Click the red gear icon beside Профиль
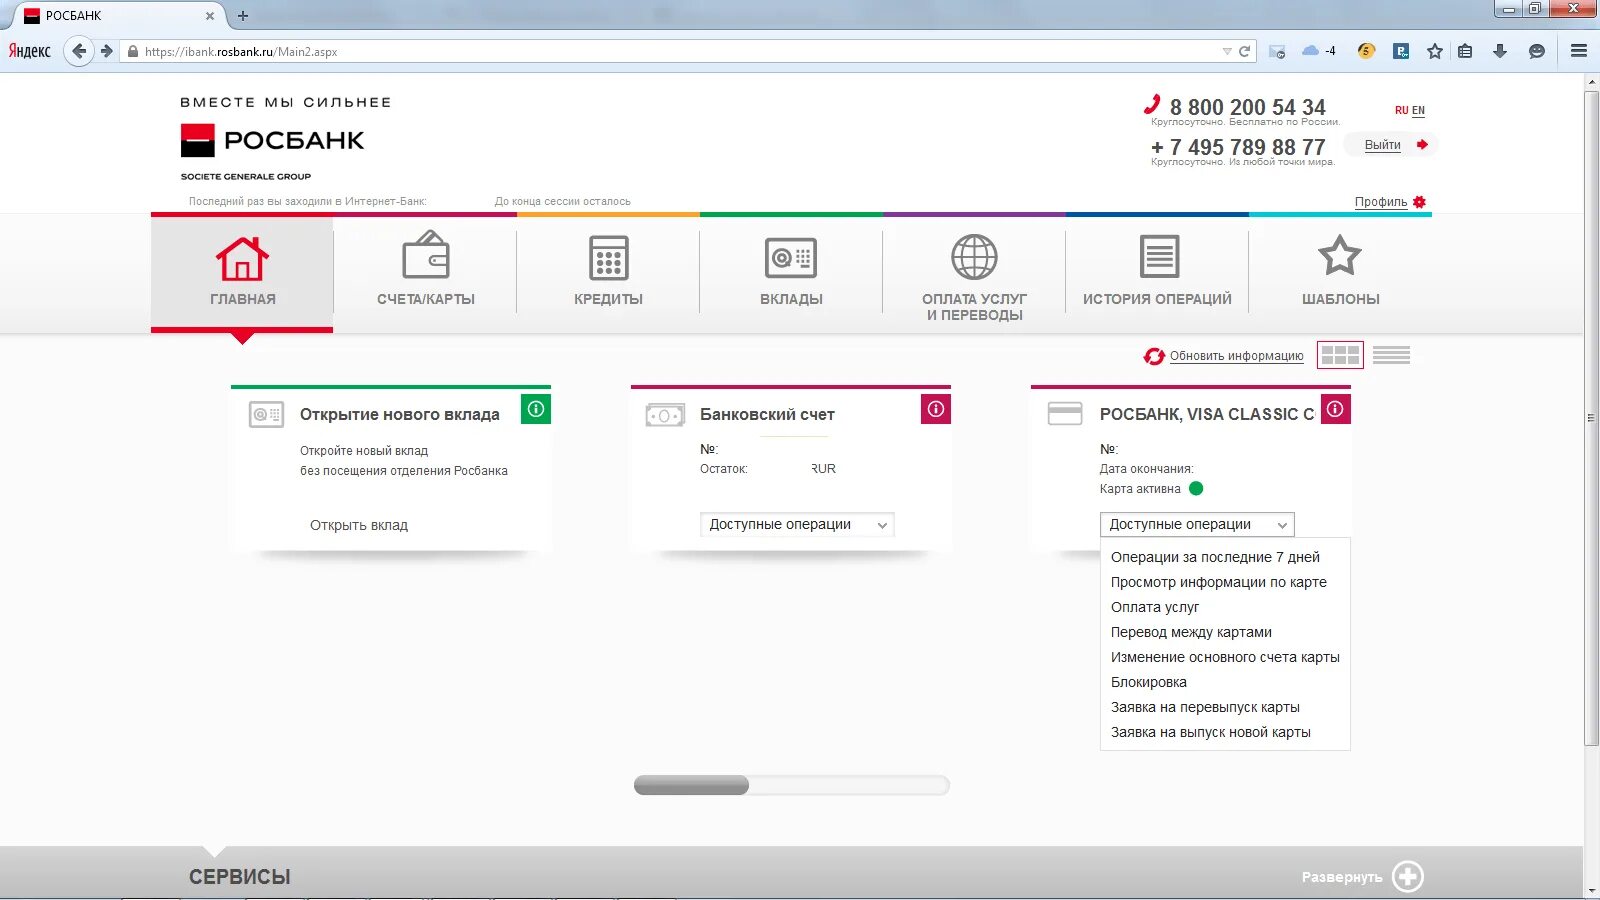 (1419, 202)
